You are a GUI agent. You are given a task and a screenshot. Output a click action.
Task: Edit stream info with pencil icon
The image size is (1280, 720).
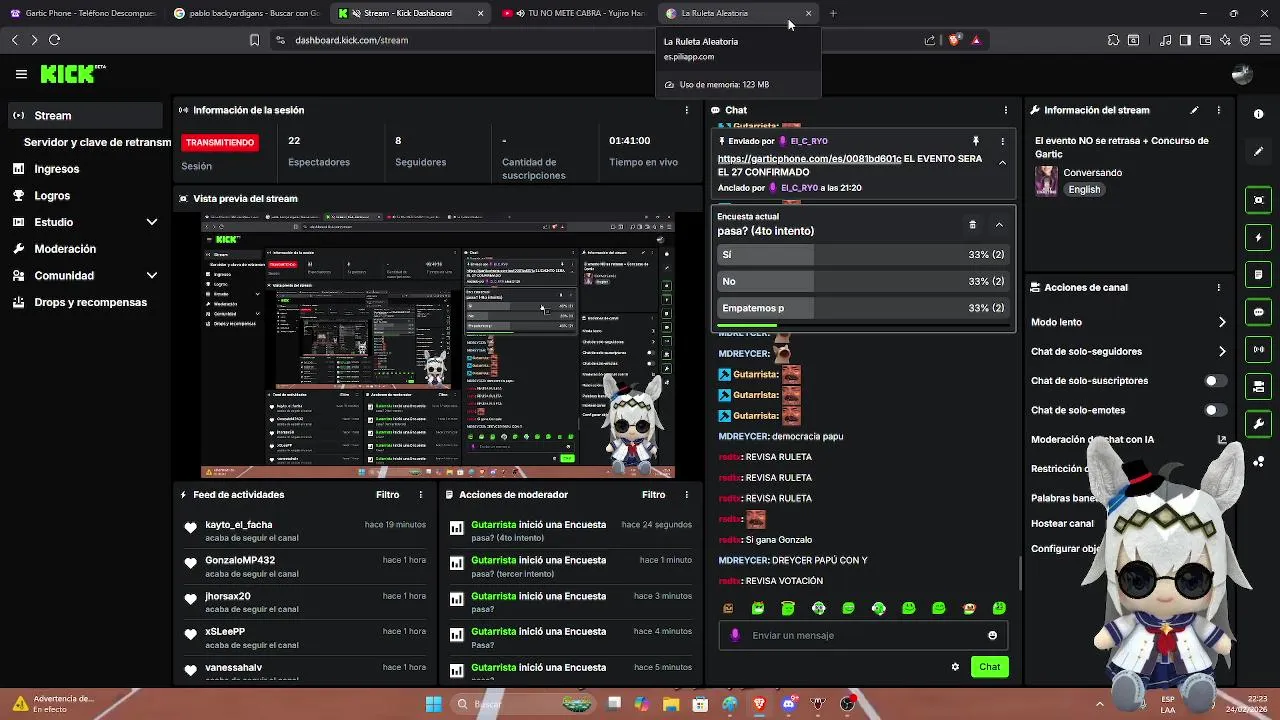[x=1194, y=110]
